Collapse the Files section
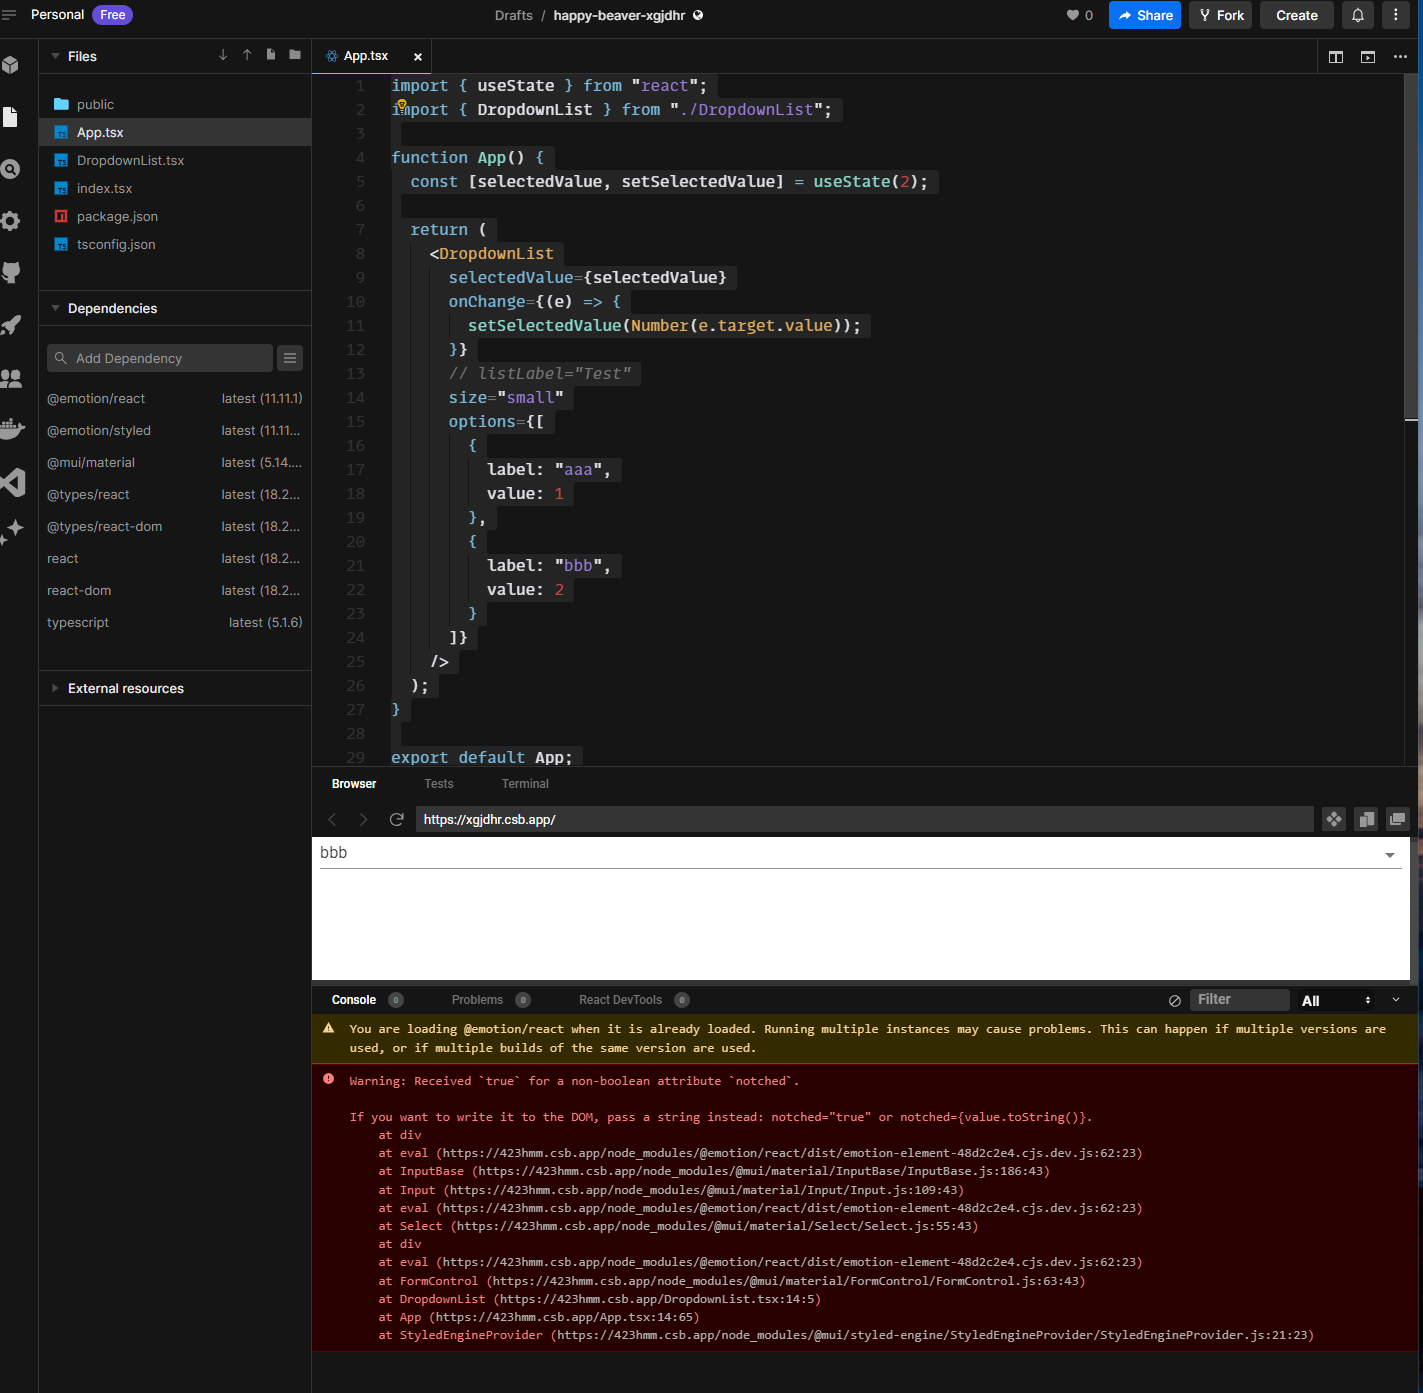Image resolution: width=1423 pixels, height=1393 pixels. 55,56
